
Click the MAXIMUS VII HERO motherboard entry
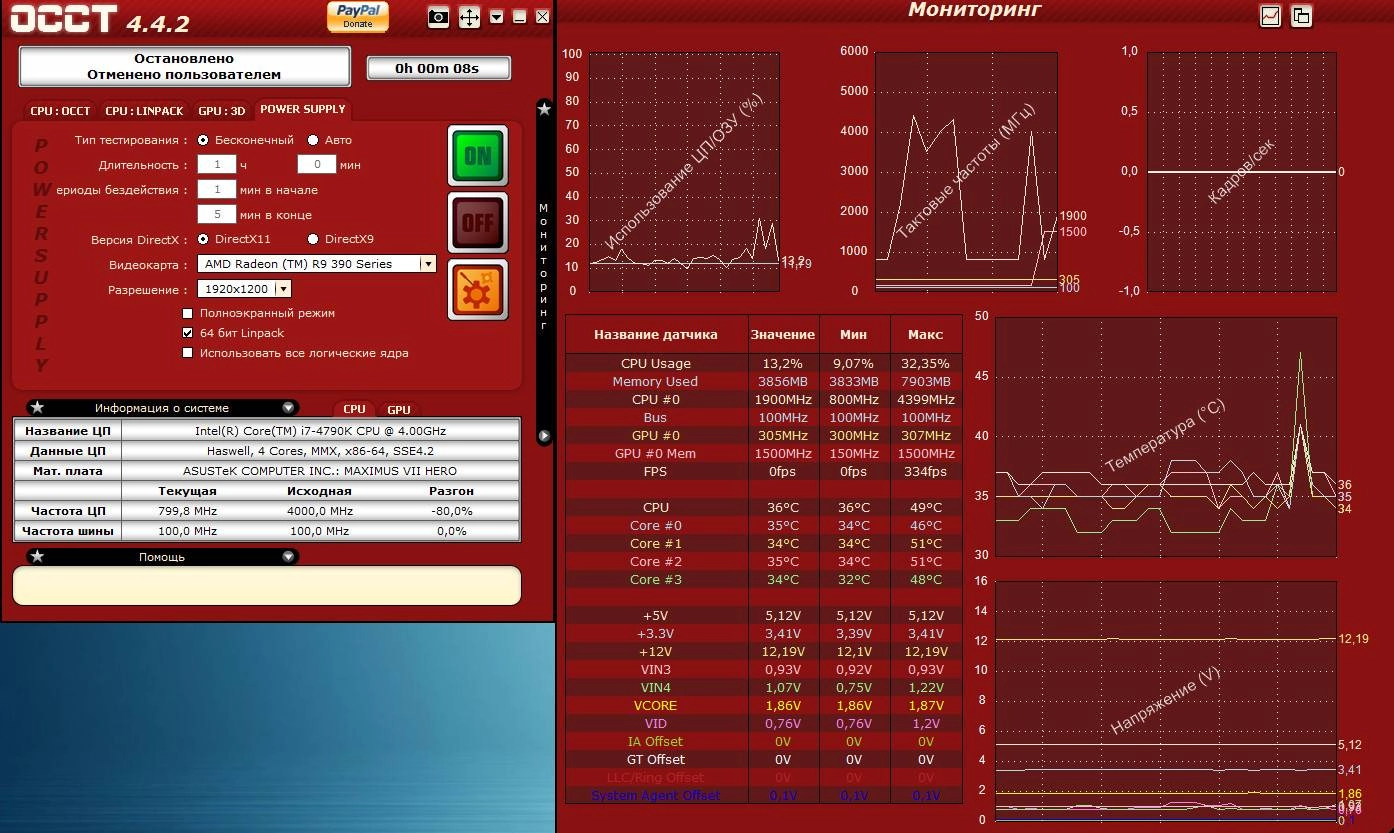coord(320,471)
